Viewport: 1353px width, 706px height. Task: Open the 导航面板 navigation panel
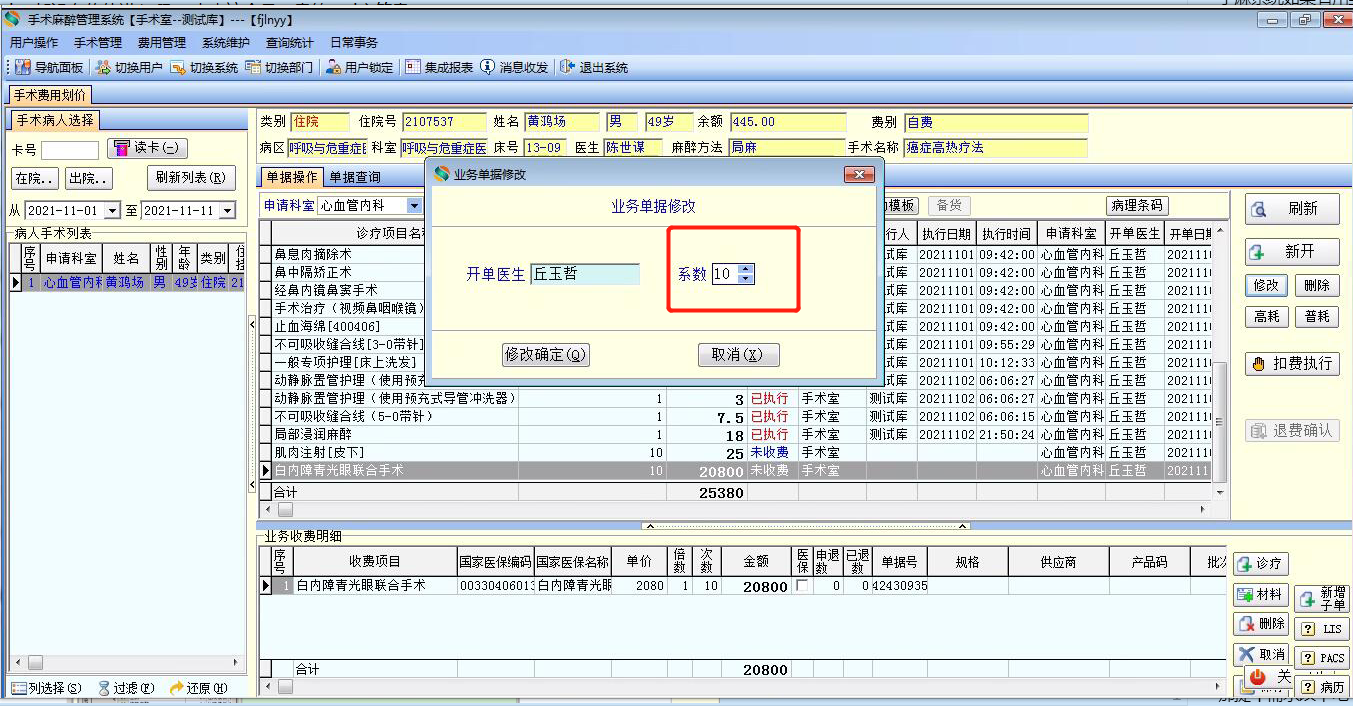coord(49,68)
